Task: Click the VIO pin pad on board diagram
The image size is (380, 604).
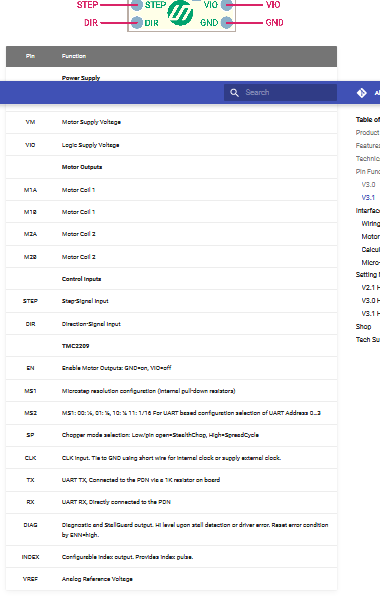Action: (227, 5)
